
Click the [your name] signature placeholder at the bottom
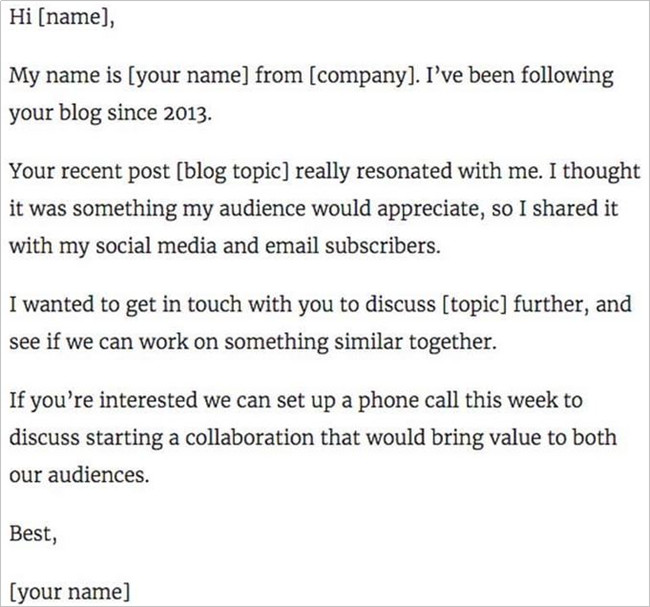(69, 592)
